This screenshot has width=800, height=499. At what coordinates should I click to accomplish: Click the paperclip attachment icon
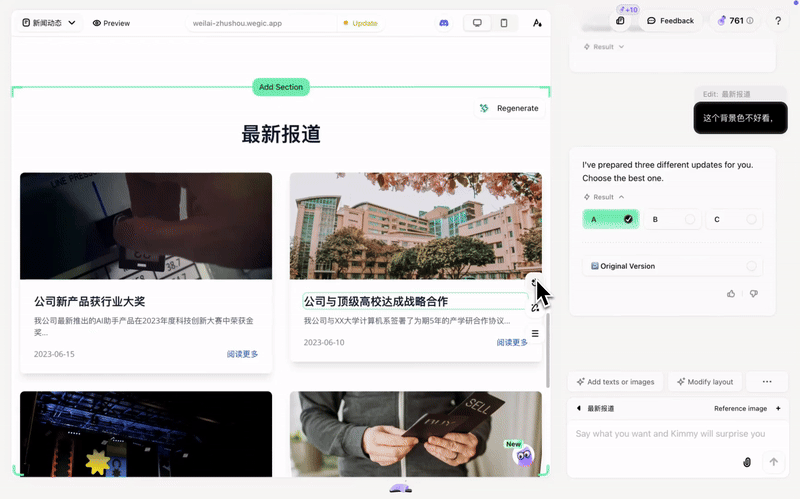click(747, 461)
